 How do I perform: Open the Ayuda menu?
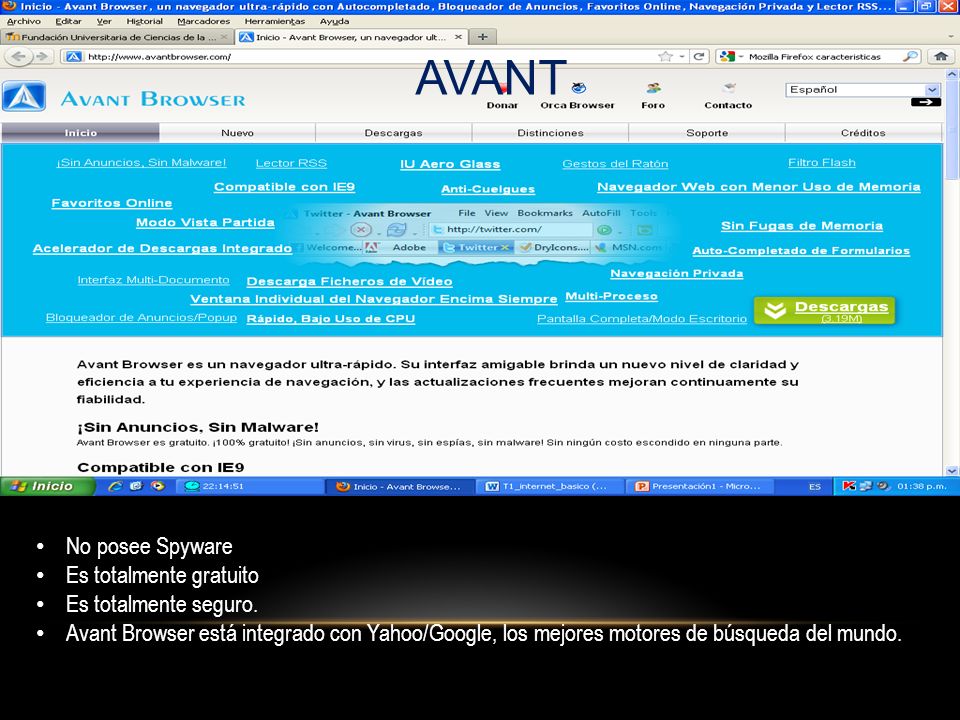pos(334,21)
